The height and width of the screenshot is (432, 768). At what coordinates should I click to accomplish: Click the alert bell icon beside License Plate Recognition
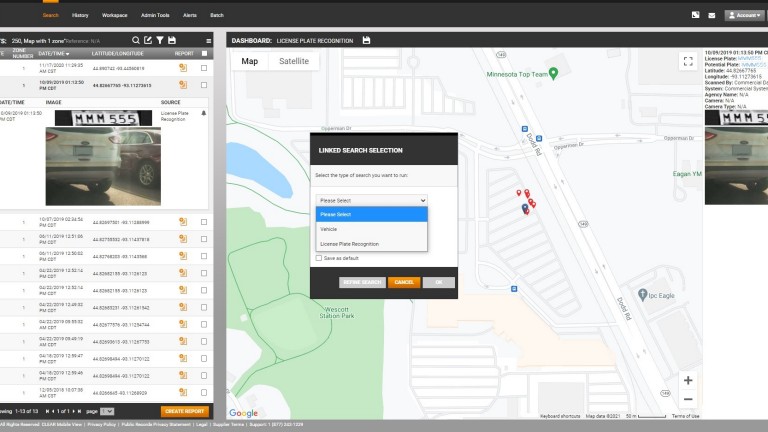pyautogui.click(x=204, y=113)
